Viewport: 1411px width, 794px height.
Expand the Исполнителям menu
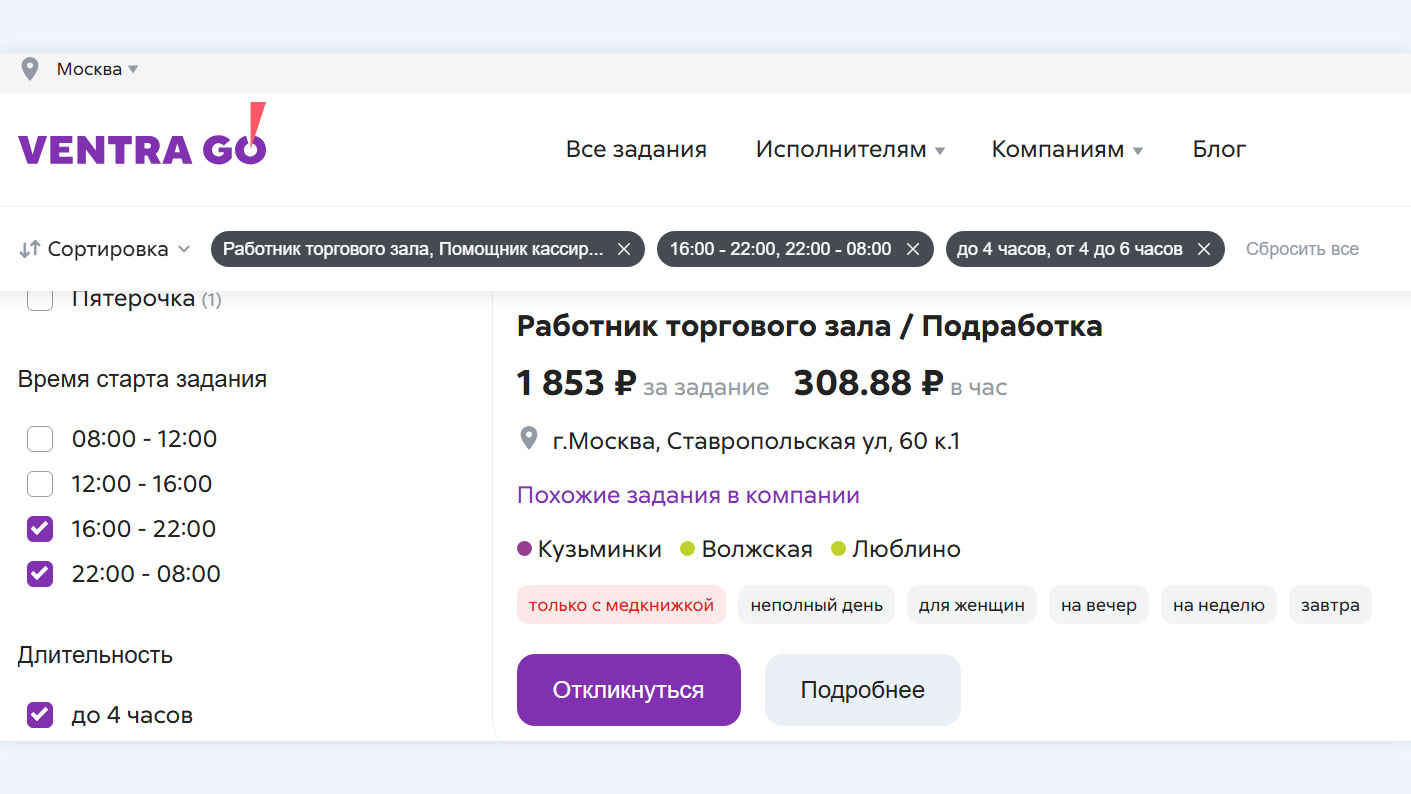(x=850, y=150)
